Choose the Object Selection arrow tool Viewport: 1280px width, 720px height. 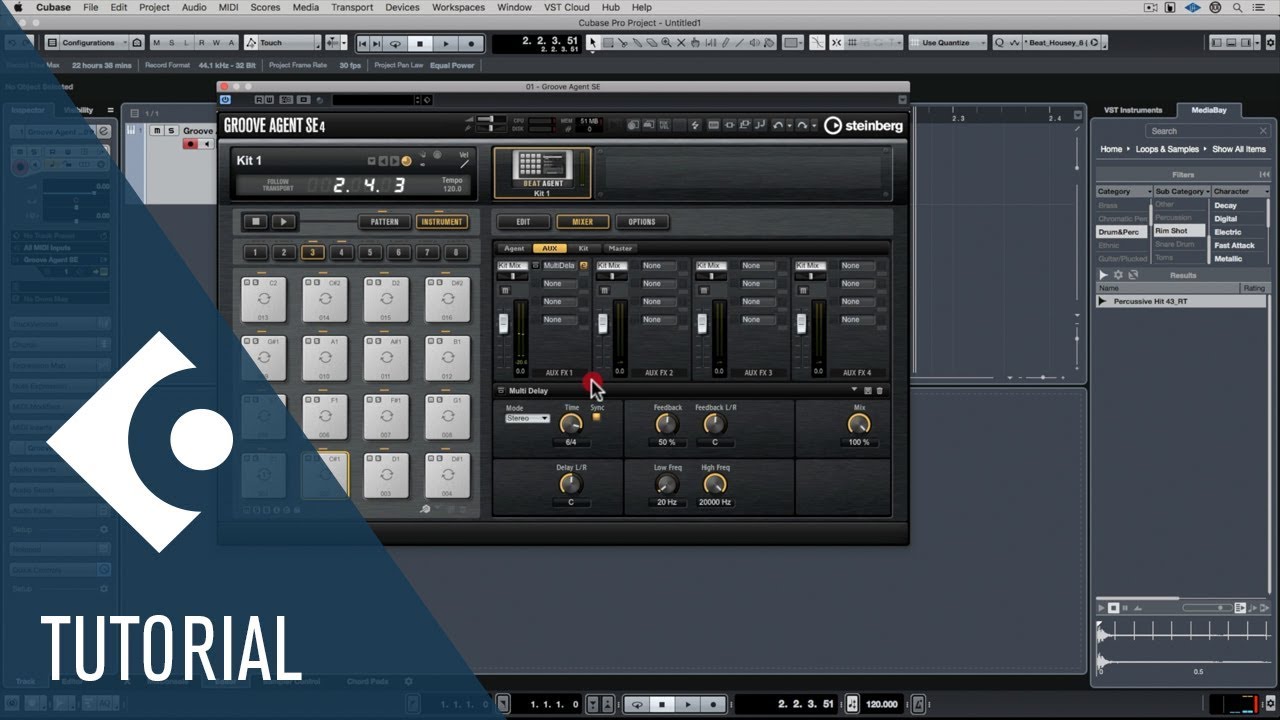pyautogui.click(x=593, y=43)
